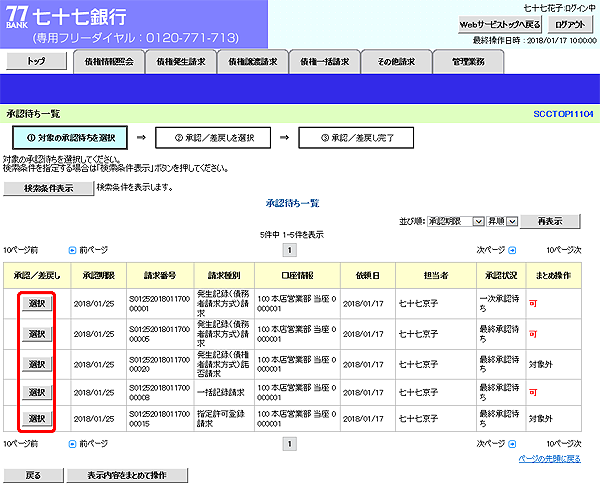The image size is (600, 491).
Task: Click 選択 for request S0125201801170000001
Action: [37, 303]
